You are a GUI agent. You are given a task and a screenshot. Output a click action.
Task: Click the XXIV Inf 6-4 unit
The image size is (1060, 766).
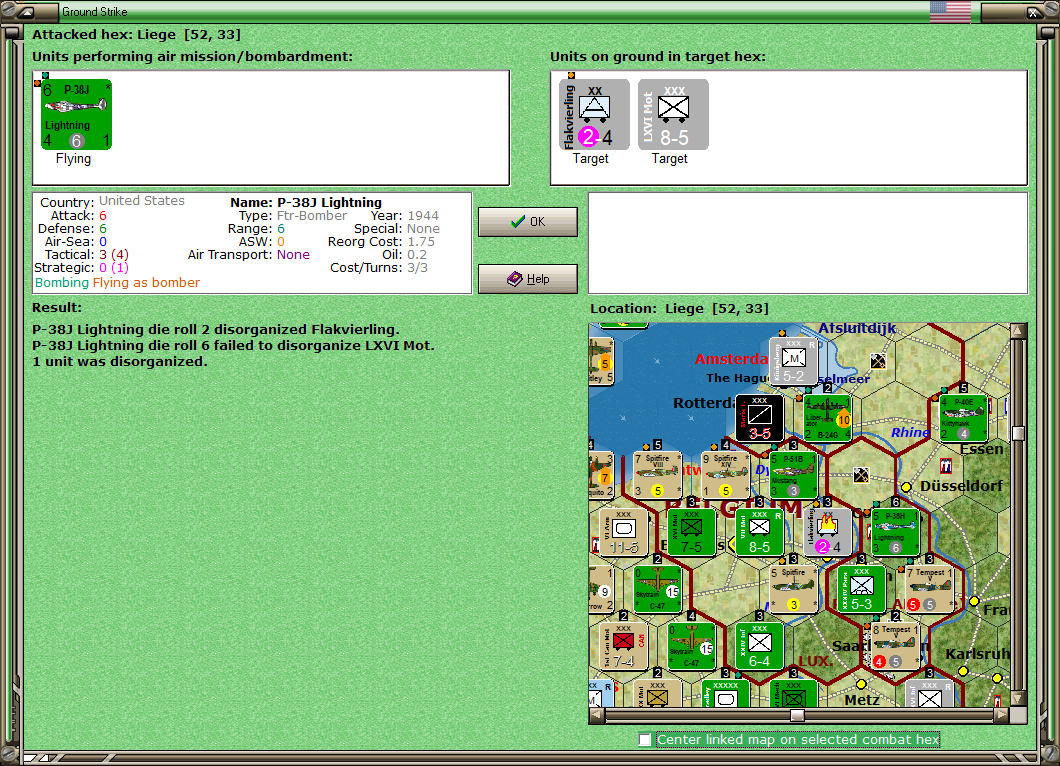tap(759, 646)
